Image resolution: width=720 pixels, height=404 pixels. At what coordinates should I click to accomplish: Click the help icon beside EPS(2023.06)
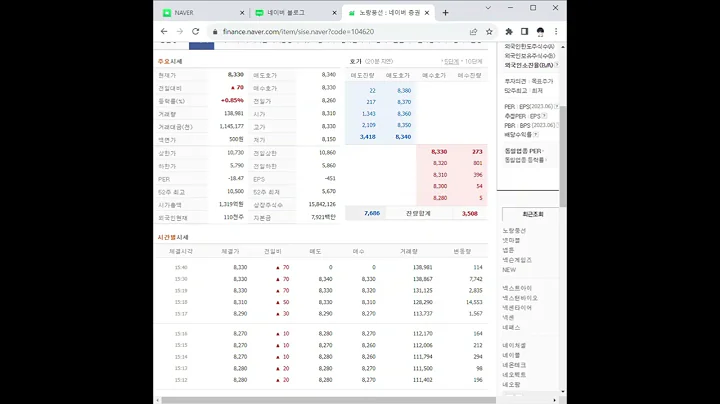[557, 107]
